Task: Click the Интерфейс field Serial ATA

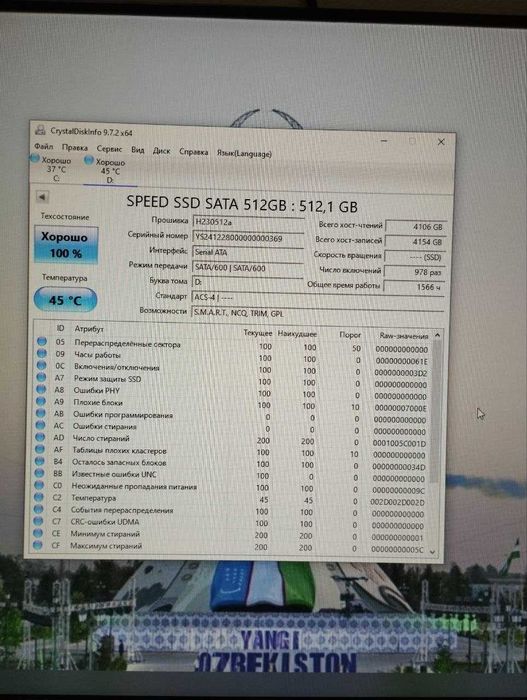Action: coord(247,253)
